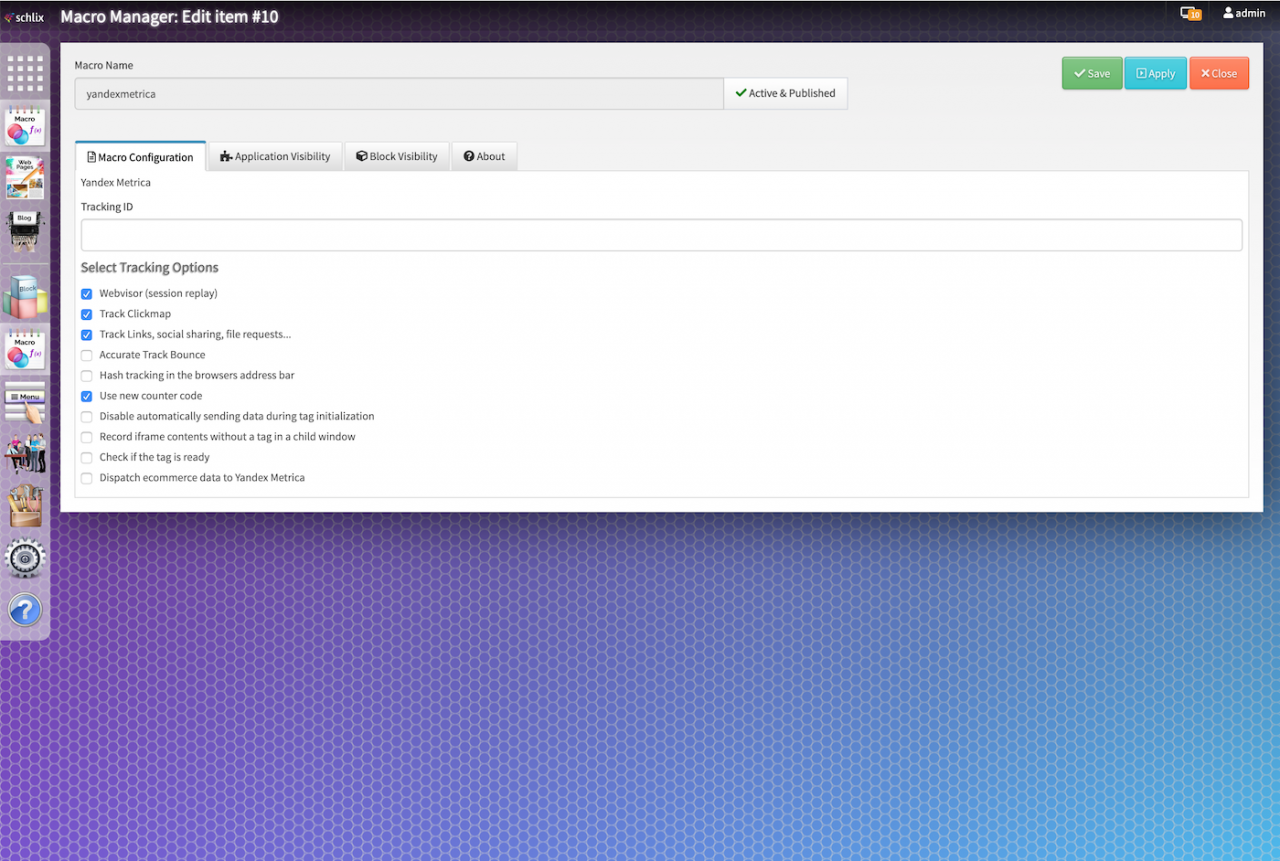This screenshot has height=861, width=1280.
Task: Switch to Macro Configuration tab
Action: pyautogui.click(x=140, y=157)
